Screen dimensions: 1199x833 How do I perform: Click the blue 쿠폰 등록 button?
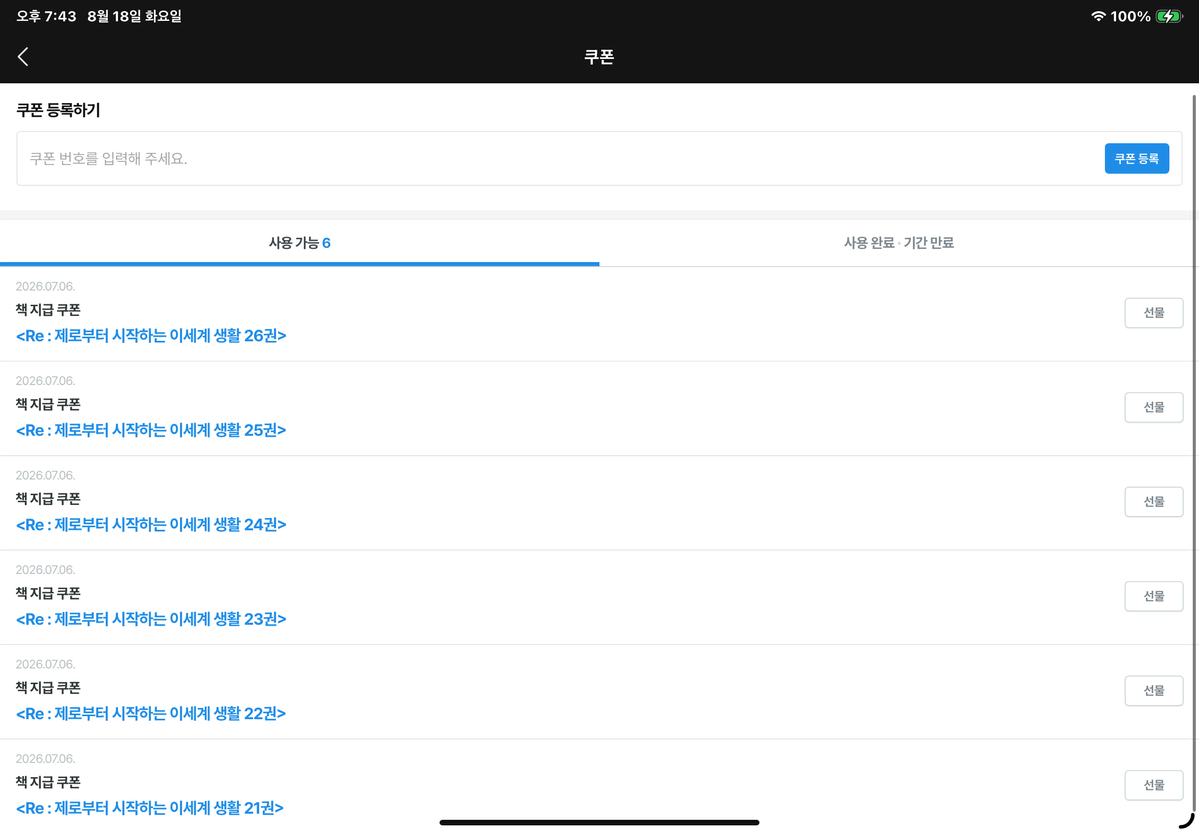point(1136,158)
